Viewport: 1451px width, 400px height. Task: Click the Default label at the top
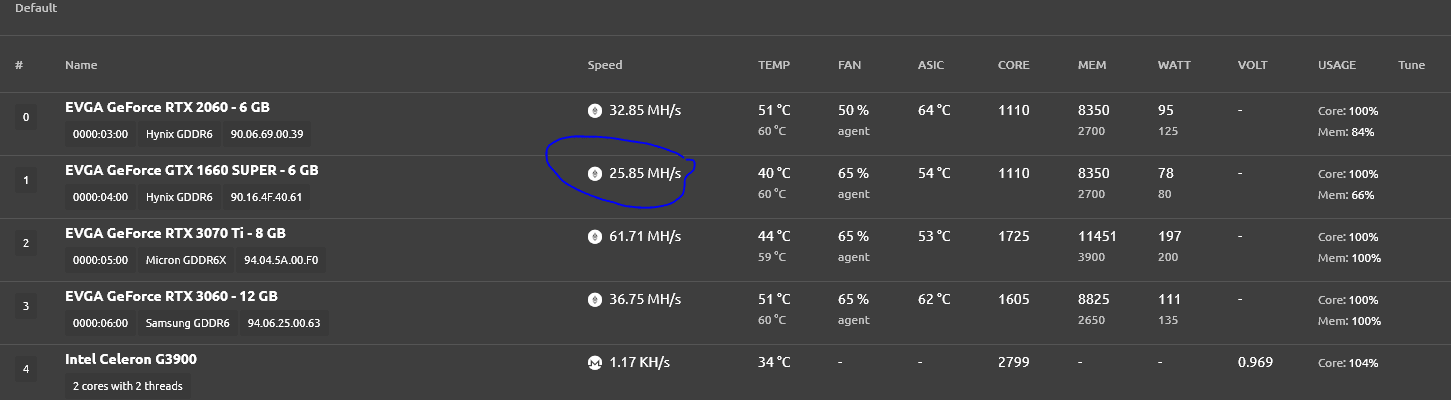click(x=36, y=8)
